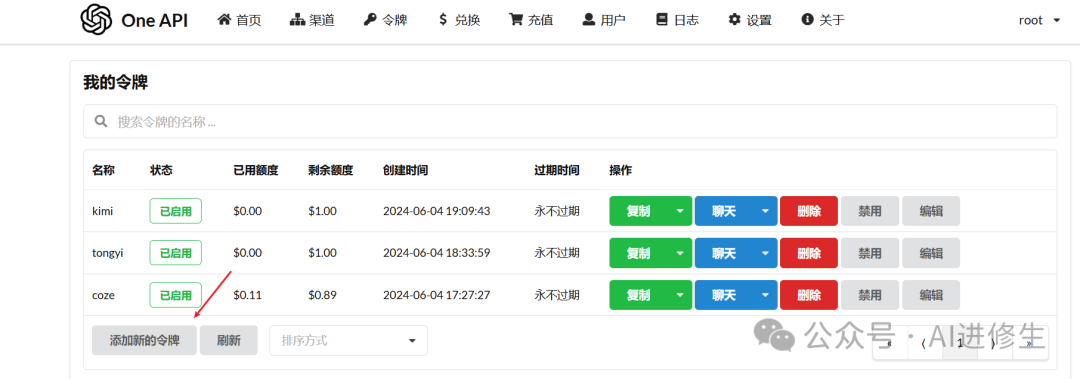
Task: Edit the tongyi token
Action: 931,253
